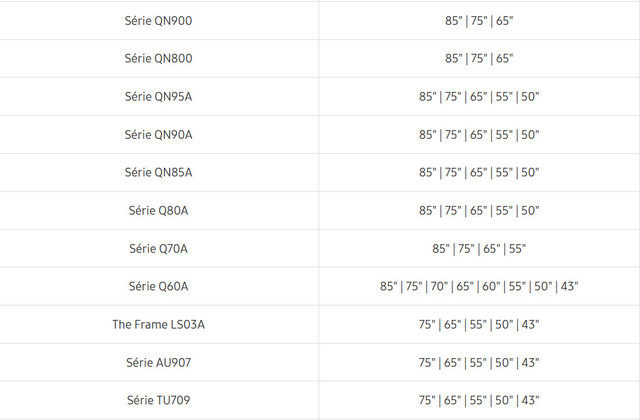Select the Série AU907 cell
Screen dimensions: 640x420
(x=159, y=362)
